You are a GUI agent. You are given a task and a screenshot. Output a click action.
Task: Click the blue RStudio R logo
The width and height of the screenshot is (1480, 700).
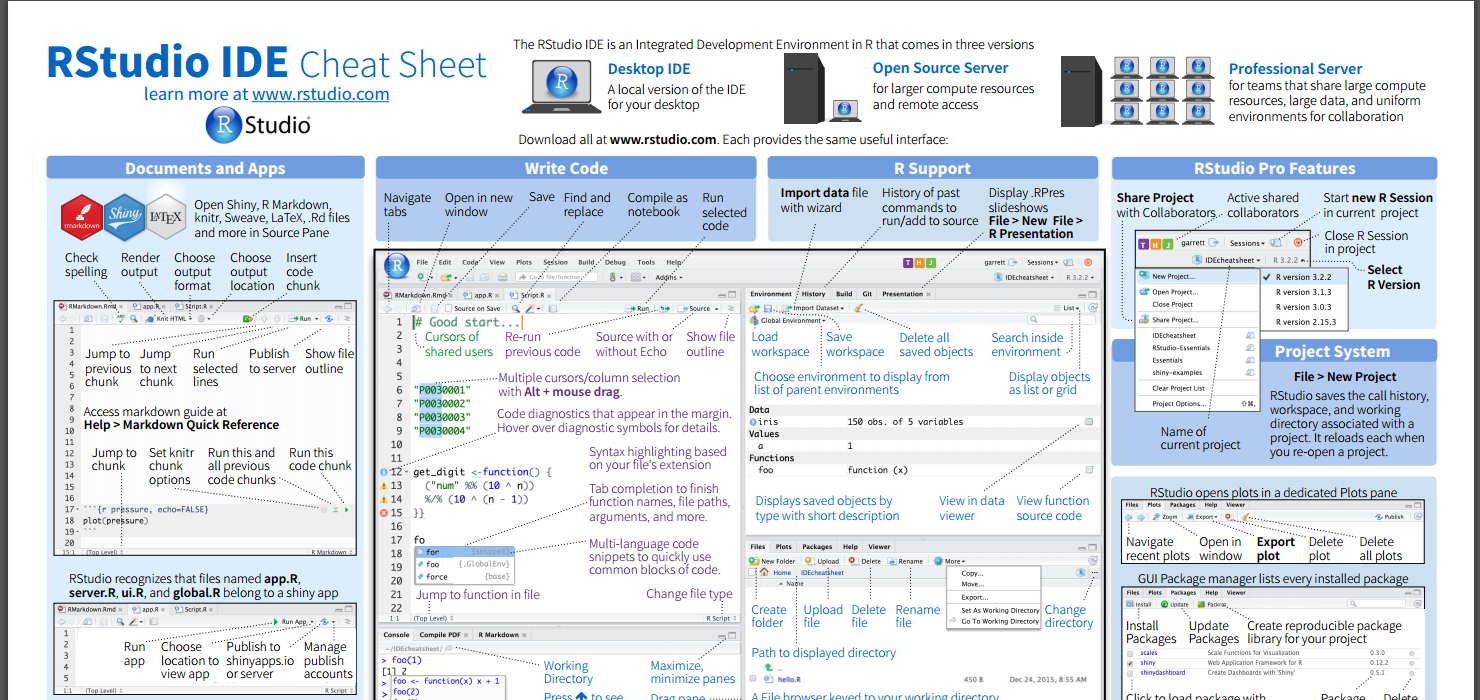tap(397, 265)
